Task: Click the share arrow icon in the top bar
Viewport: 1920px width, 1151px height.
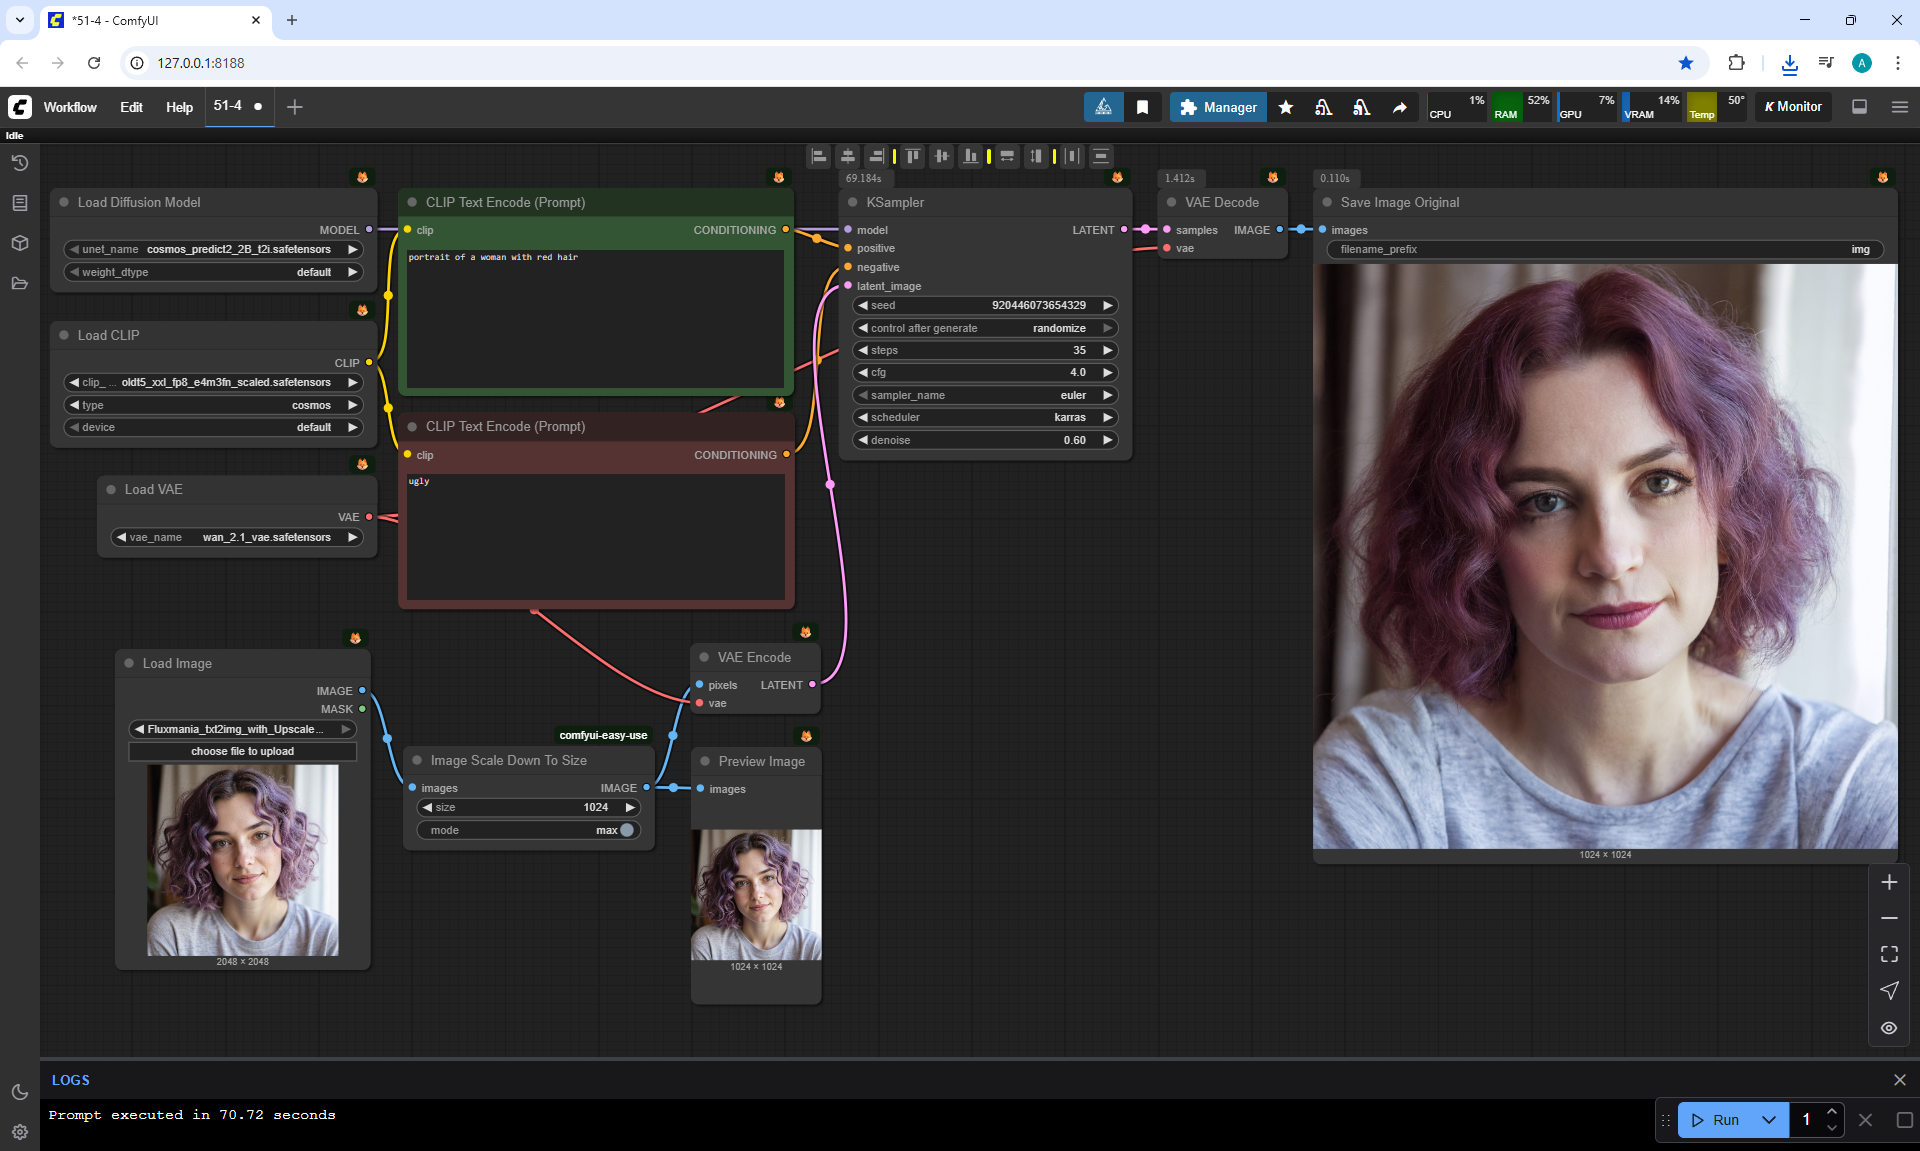Action: click(1399, 107)
